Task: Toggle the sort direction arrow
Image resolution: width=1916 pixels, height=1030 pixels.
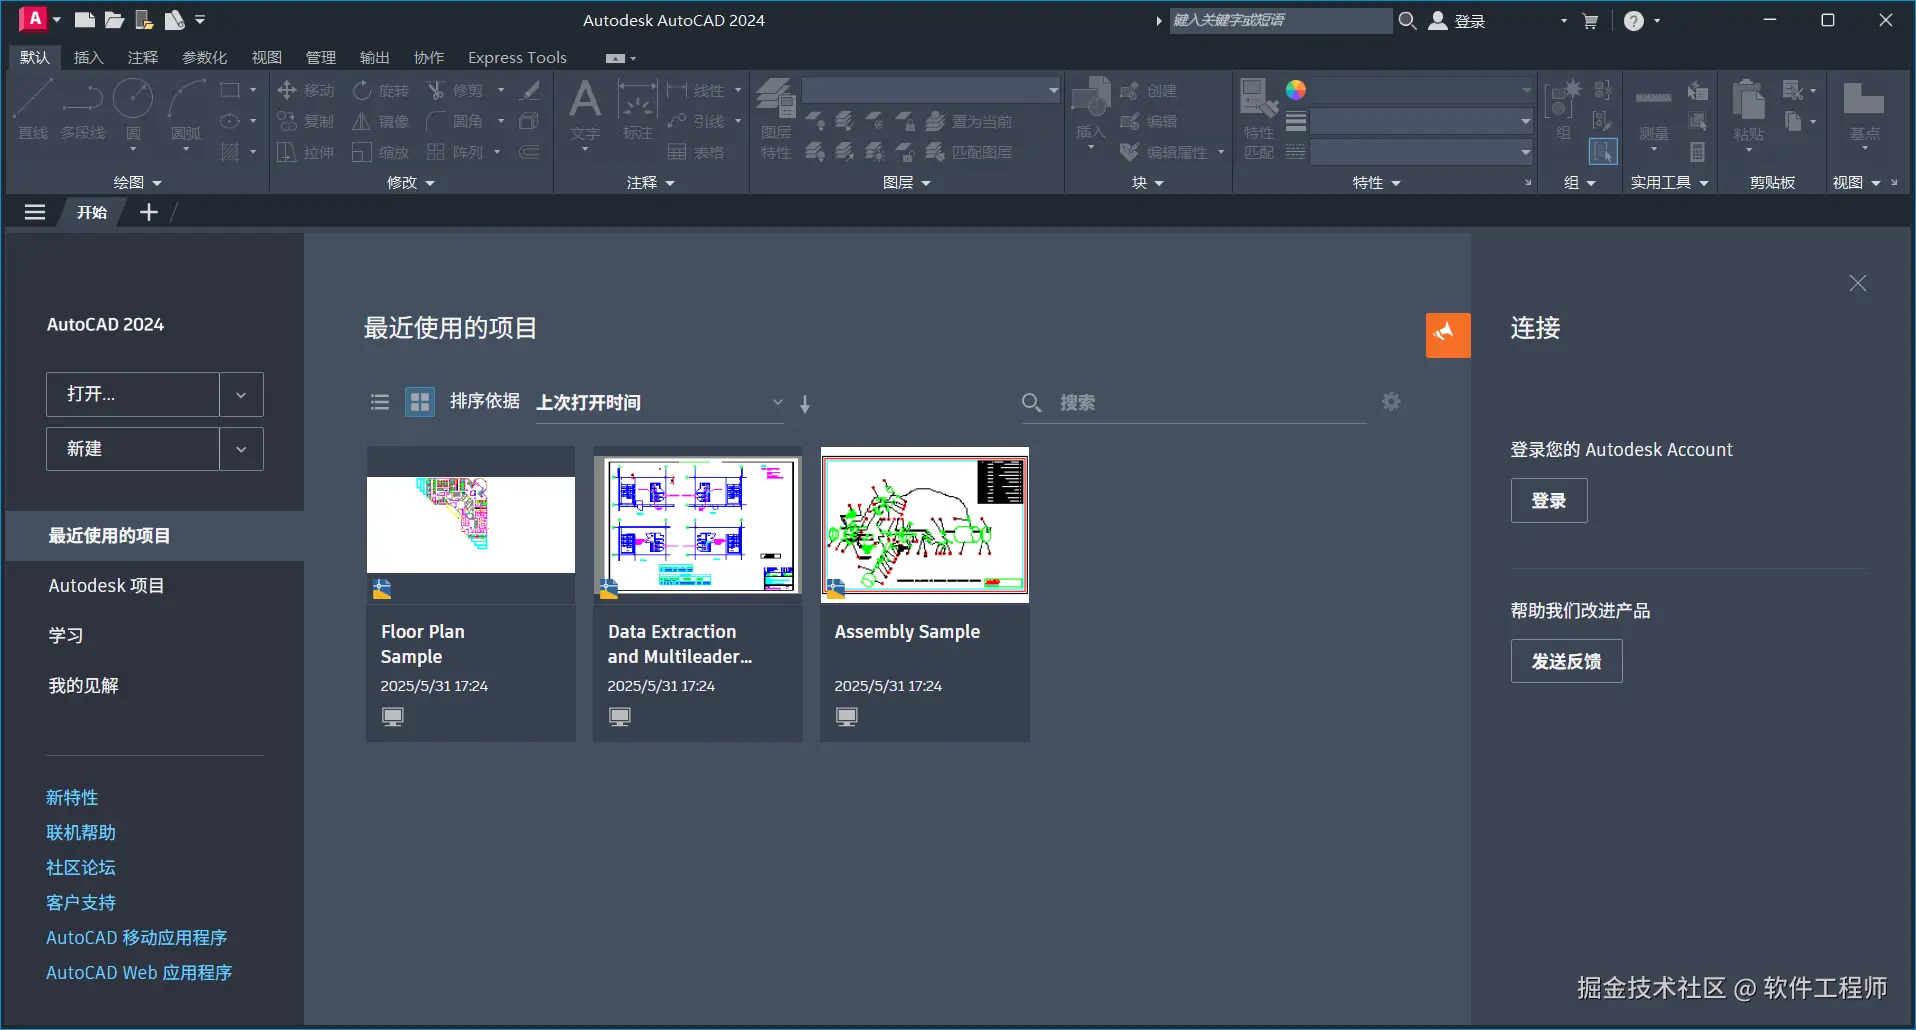Action: tap(805, 404)
